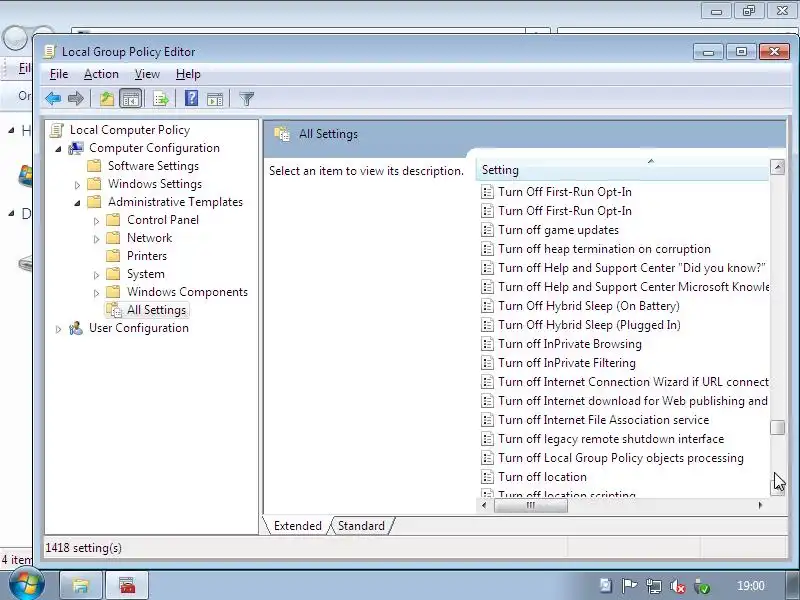Image resolution: width=800 pixels, height=600 pixels.
Task: Select Turn off Local Group Policy objects processing
Action: coord(621,458)
